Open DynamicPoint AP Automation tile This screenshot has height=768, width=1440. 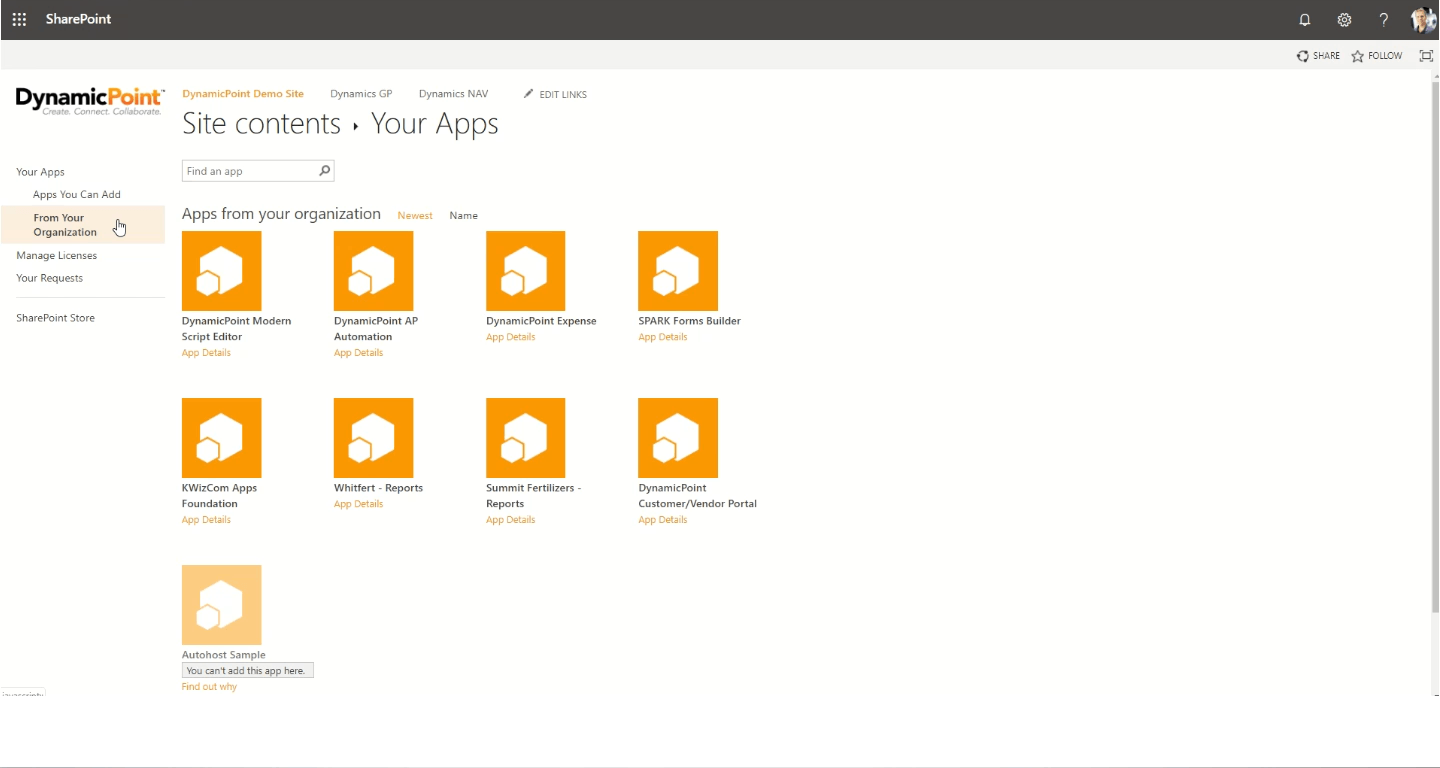click(x=373, y=271)
